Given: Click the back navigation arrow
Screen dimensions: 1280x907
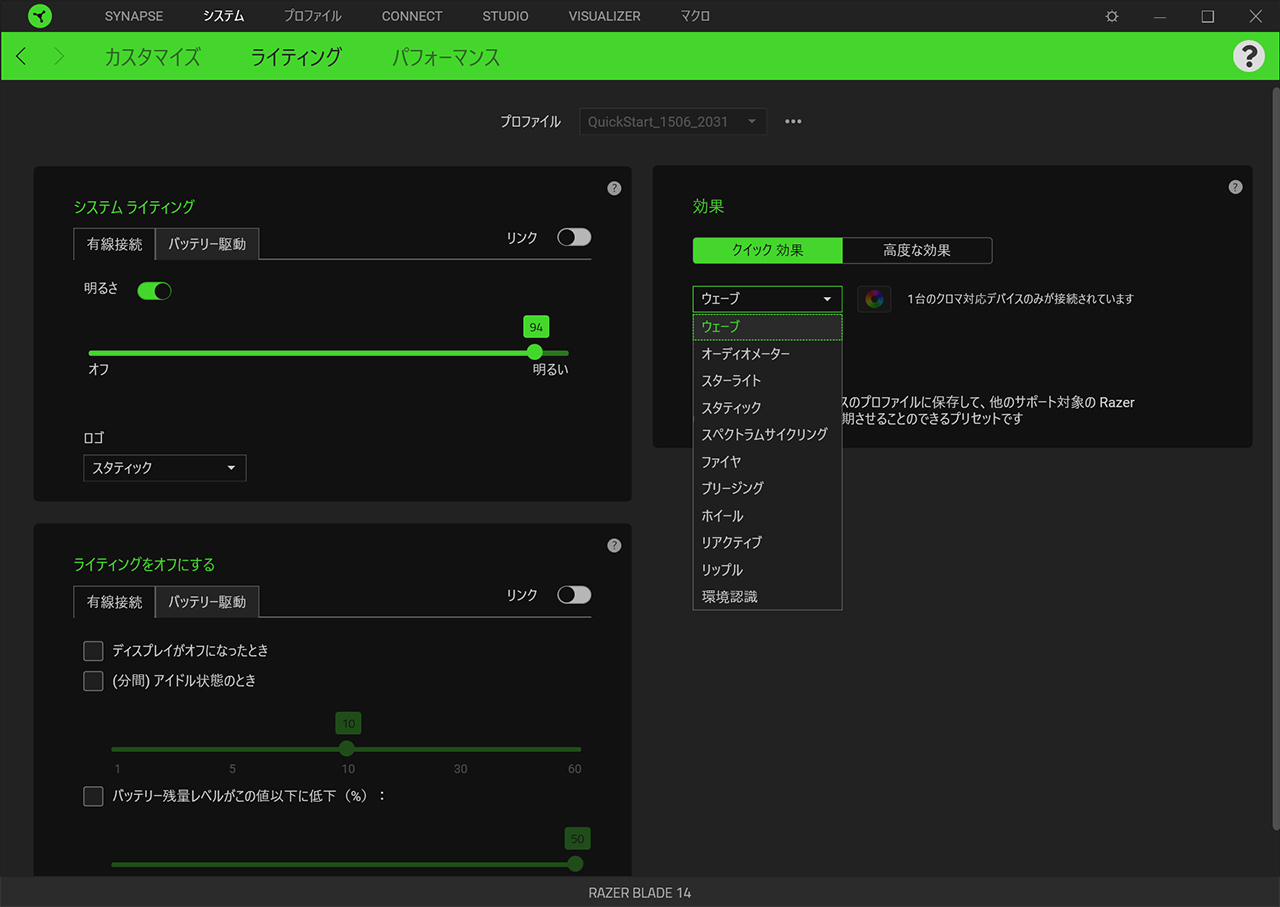Looking at the screenshot, I should pyautogui.click(x=21, y=57).
